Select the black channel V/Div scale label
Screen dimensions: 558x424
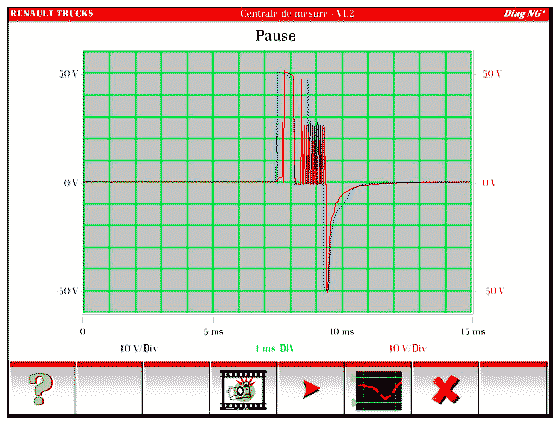pyautogui.click(x=139, y=348)
